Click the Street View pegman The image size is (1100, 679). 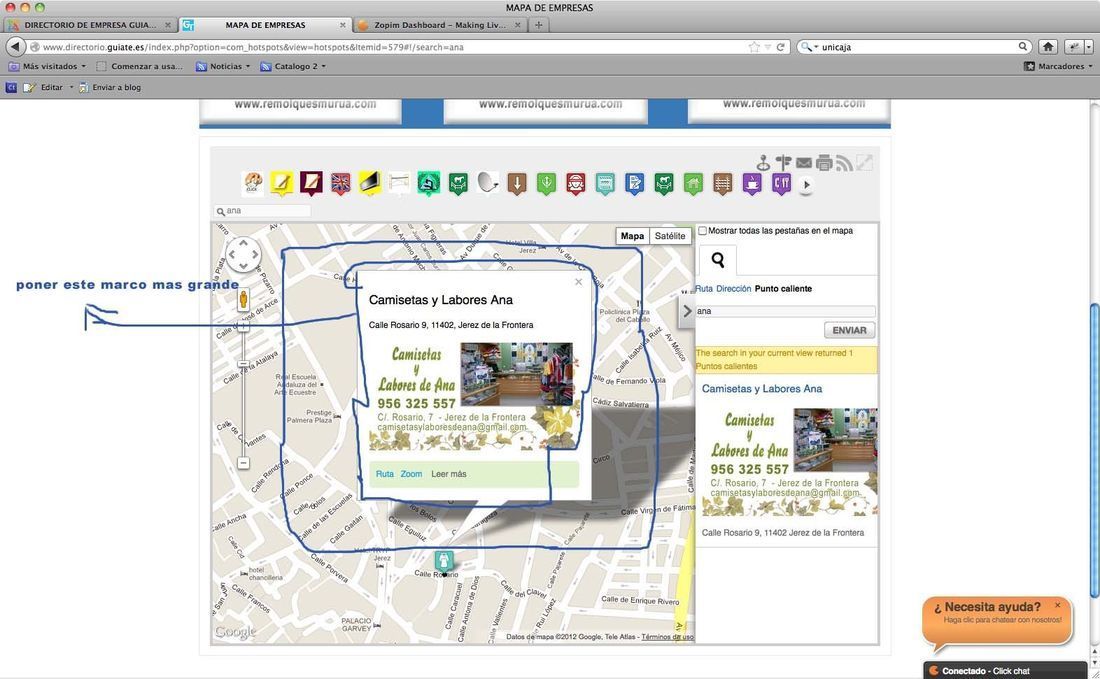click(x=243, y=300)
